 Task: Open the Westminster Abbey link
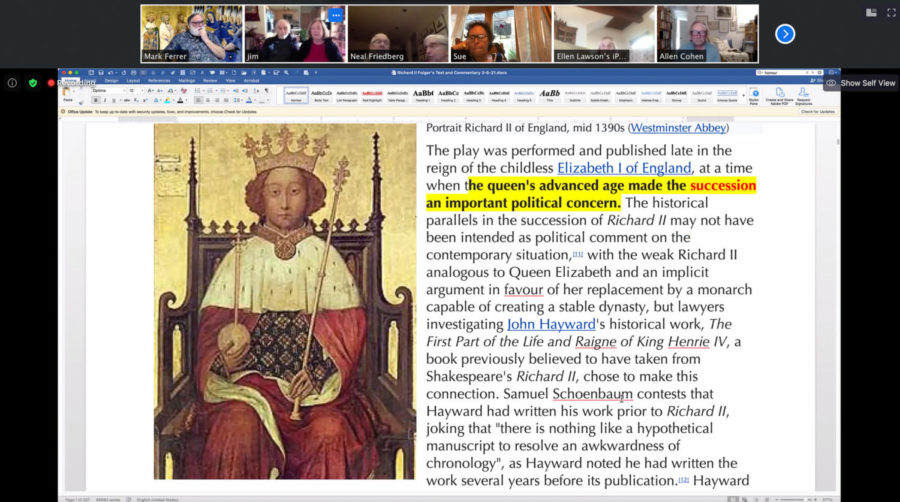(678, 128)
